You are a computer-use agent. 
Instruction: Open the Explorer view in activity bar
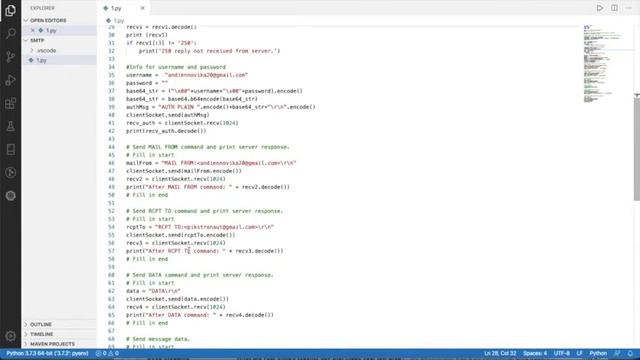point(11,10)
